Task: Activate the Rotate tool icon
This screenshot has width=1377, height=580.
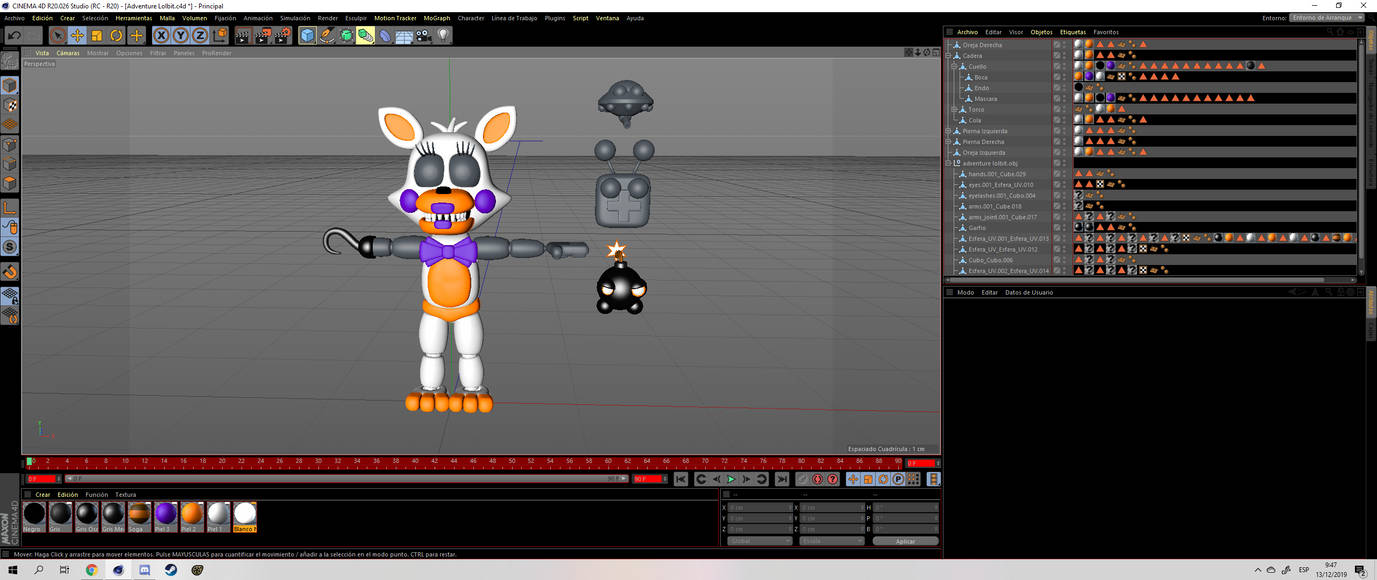Action: pos(117,35)
